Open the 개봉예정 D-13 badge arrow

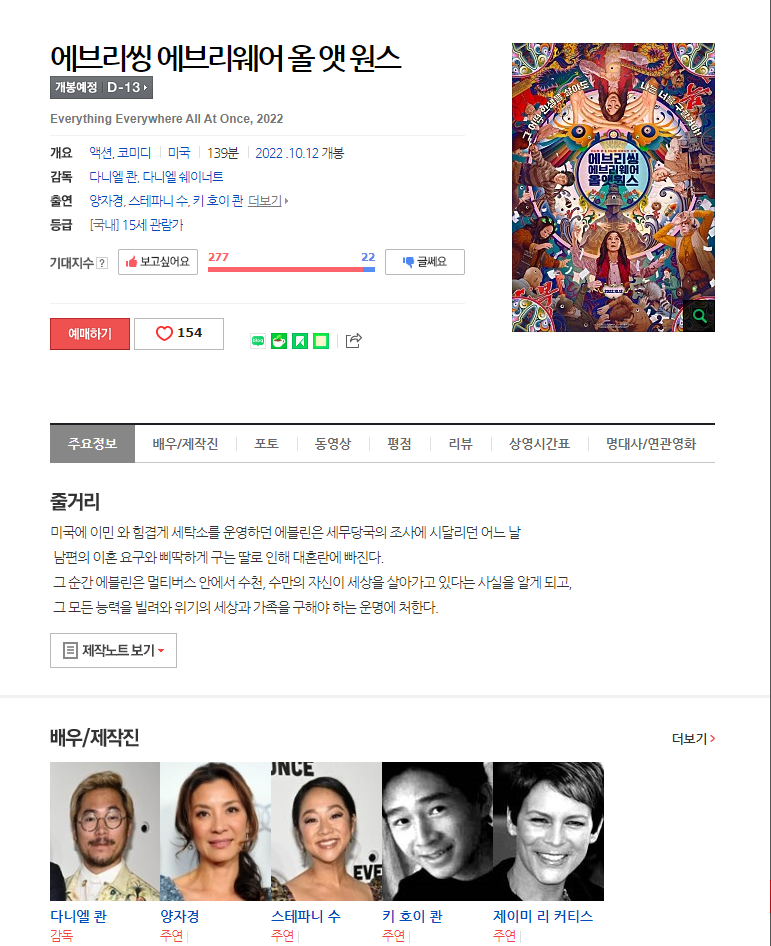coord(101,87)
